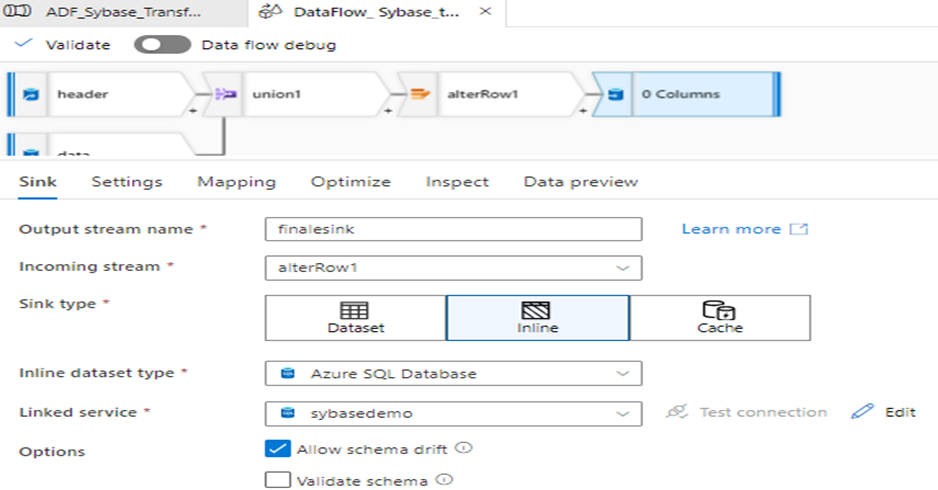Select the 0 Columns sink node
This screenshot has height=490, width=938.
click(x=686, y=94)
